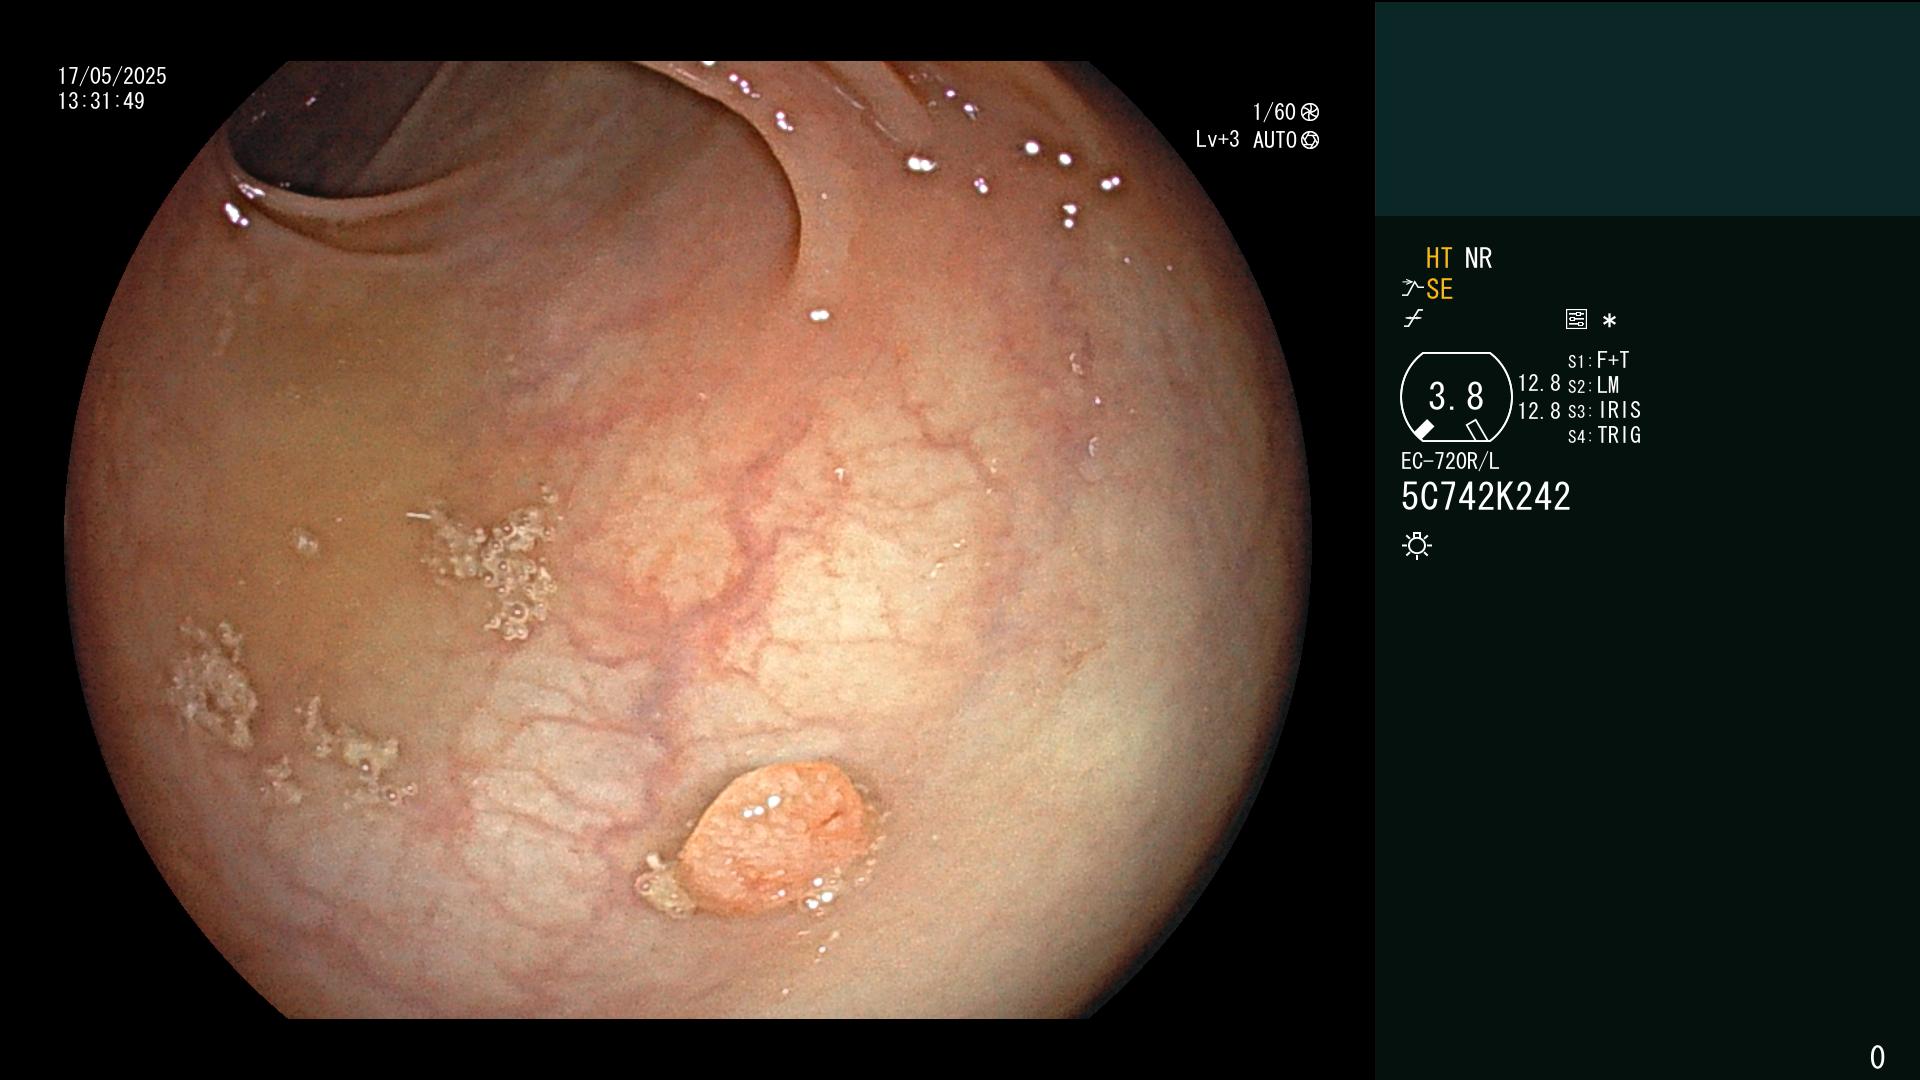This screenshot has height=1080, width=1920.
Task: Click the settings sliders icon
Action: tap(1576, 319)
